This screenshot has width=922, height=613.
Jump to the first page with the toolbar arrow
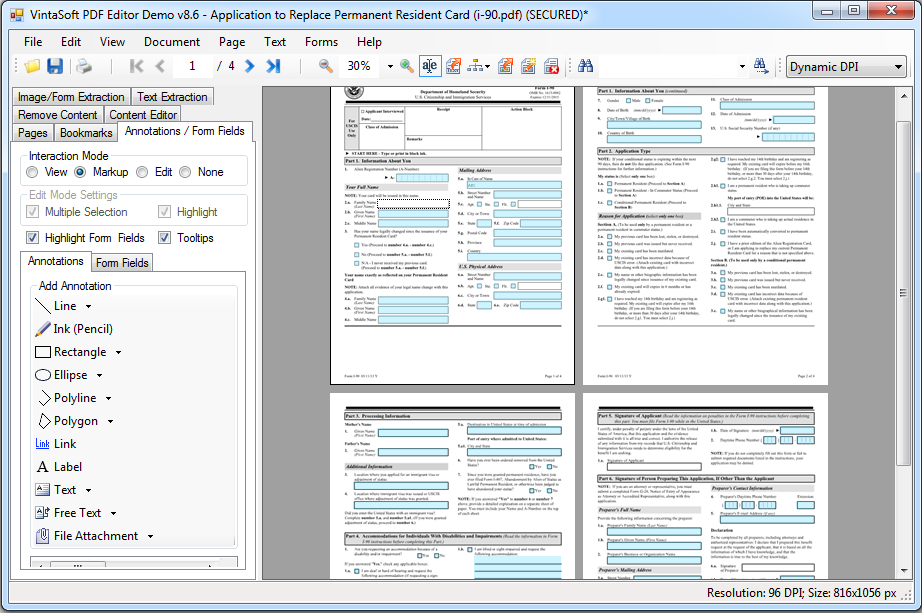coord(136,66)
